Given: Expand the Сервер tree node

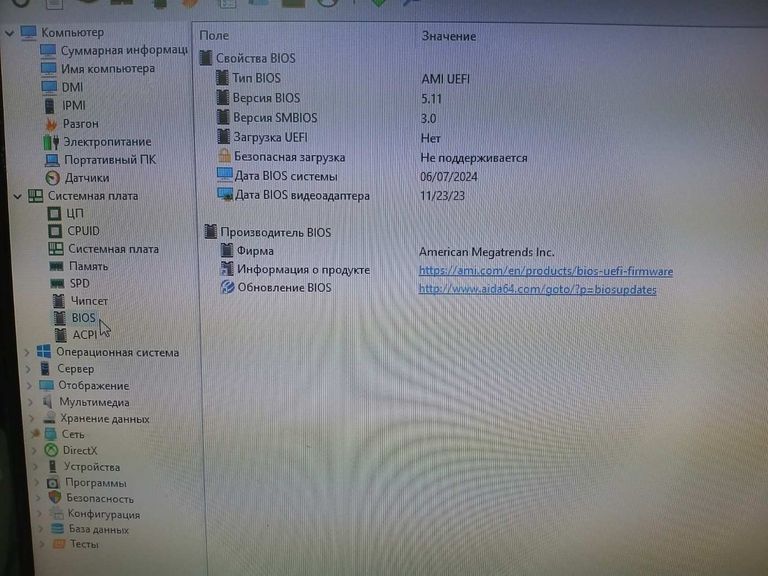Looking at the screenshot, I should coord(27,369).
